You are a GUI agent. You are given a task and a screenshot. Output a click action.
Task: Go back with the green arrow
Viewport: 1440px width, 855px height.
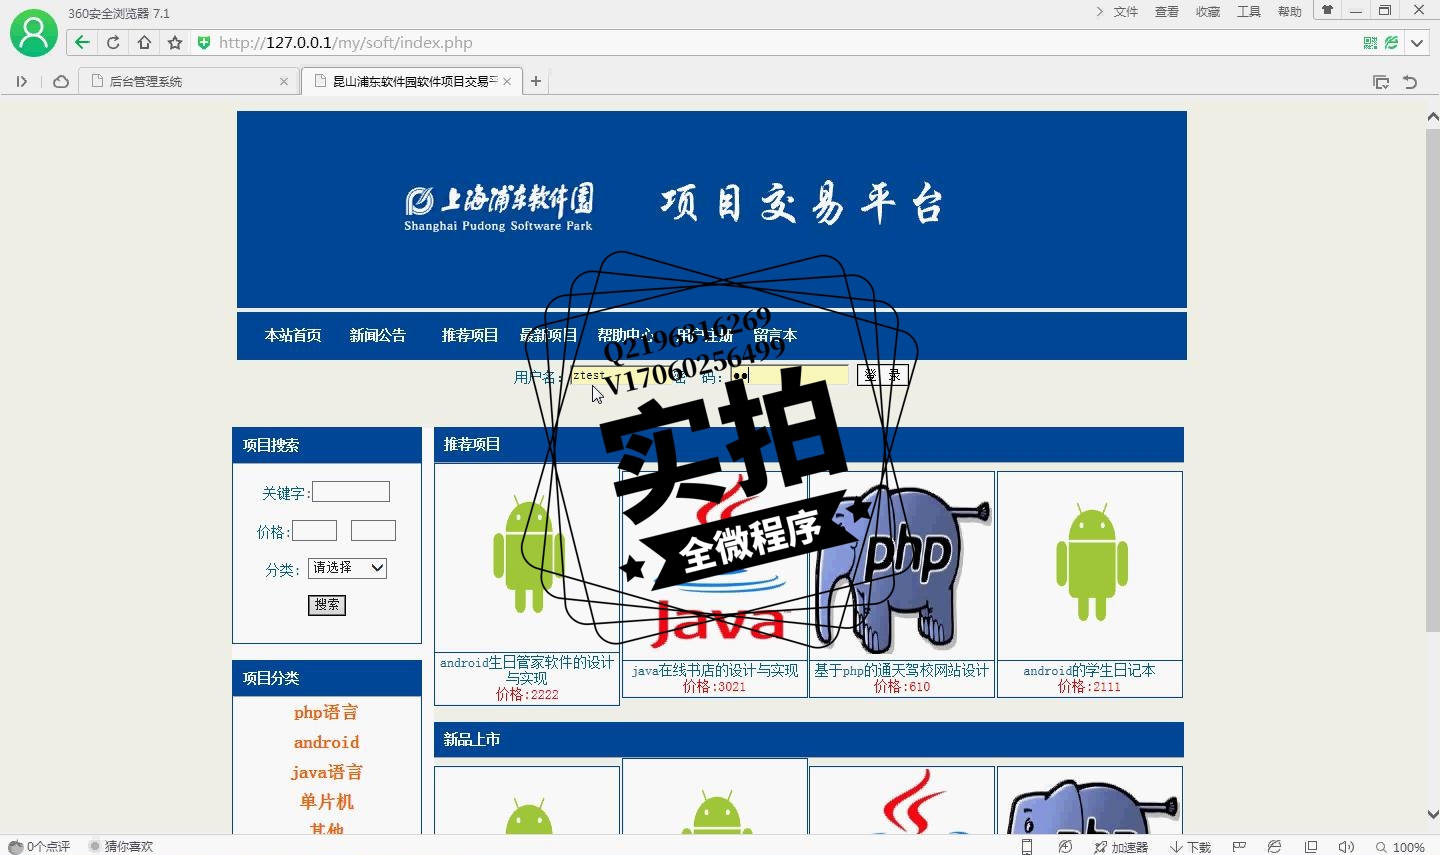(82, 42)
